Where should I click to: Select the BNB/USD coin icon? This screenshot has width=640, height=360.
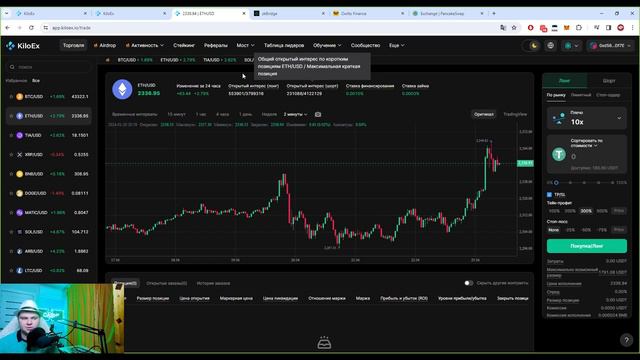point(20,174)
